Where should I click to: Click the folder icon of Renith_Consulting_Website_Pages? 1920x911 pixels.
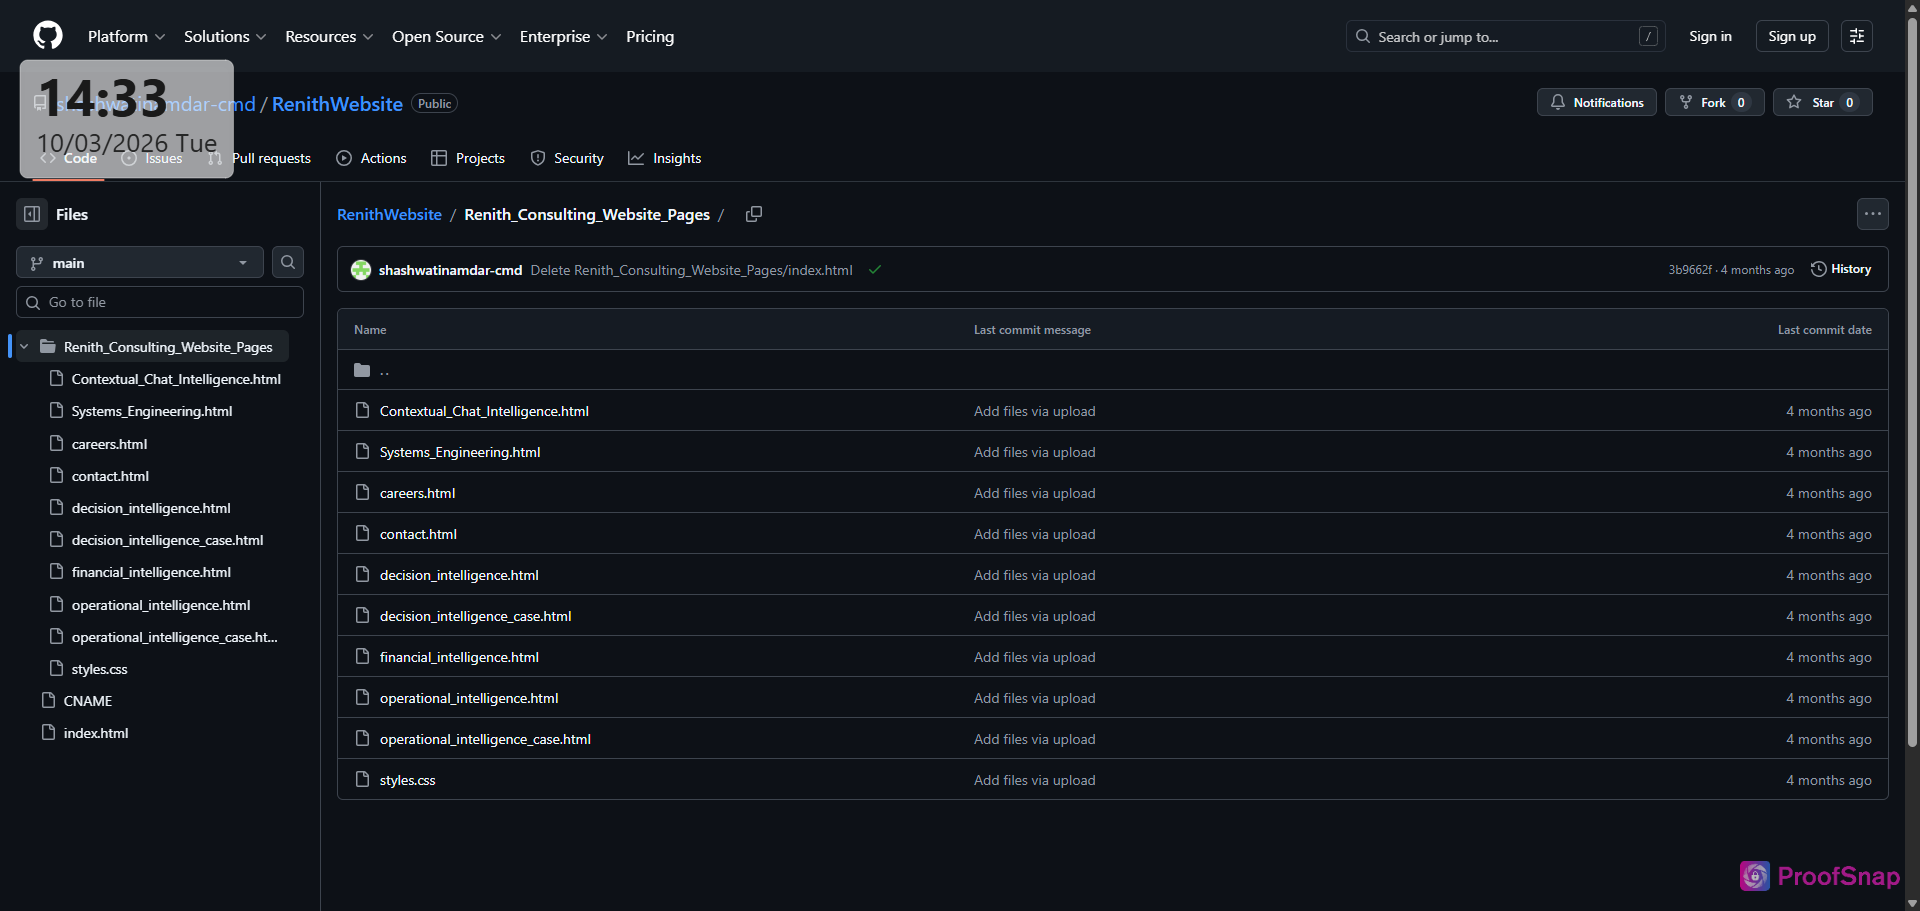(47, 347)
